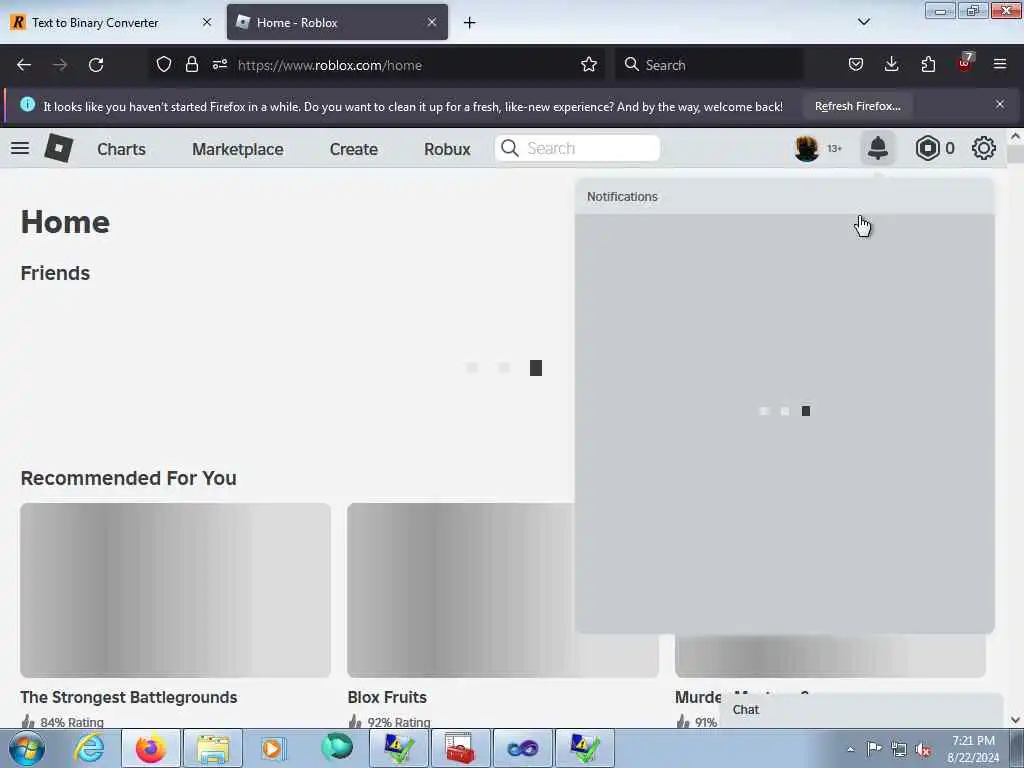Screen dimensions: 1024x768
Task: Click the Friends section heading
Action: click(x=56, y=273)
